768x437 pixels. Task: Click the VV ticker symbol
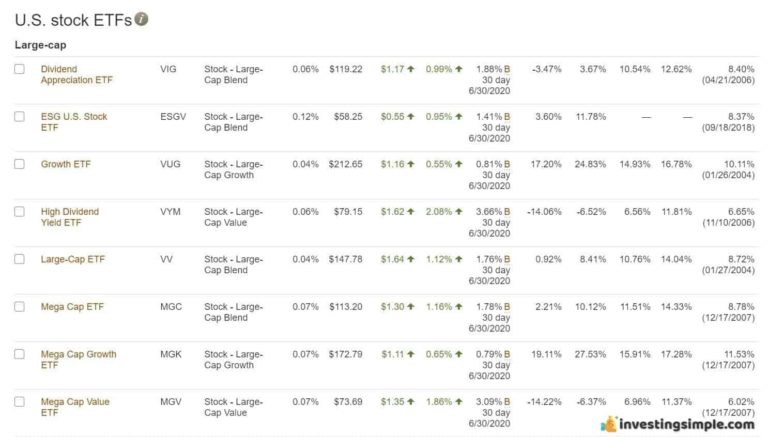(x=167, y=259)
